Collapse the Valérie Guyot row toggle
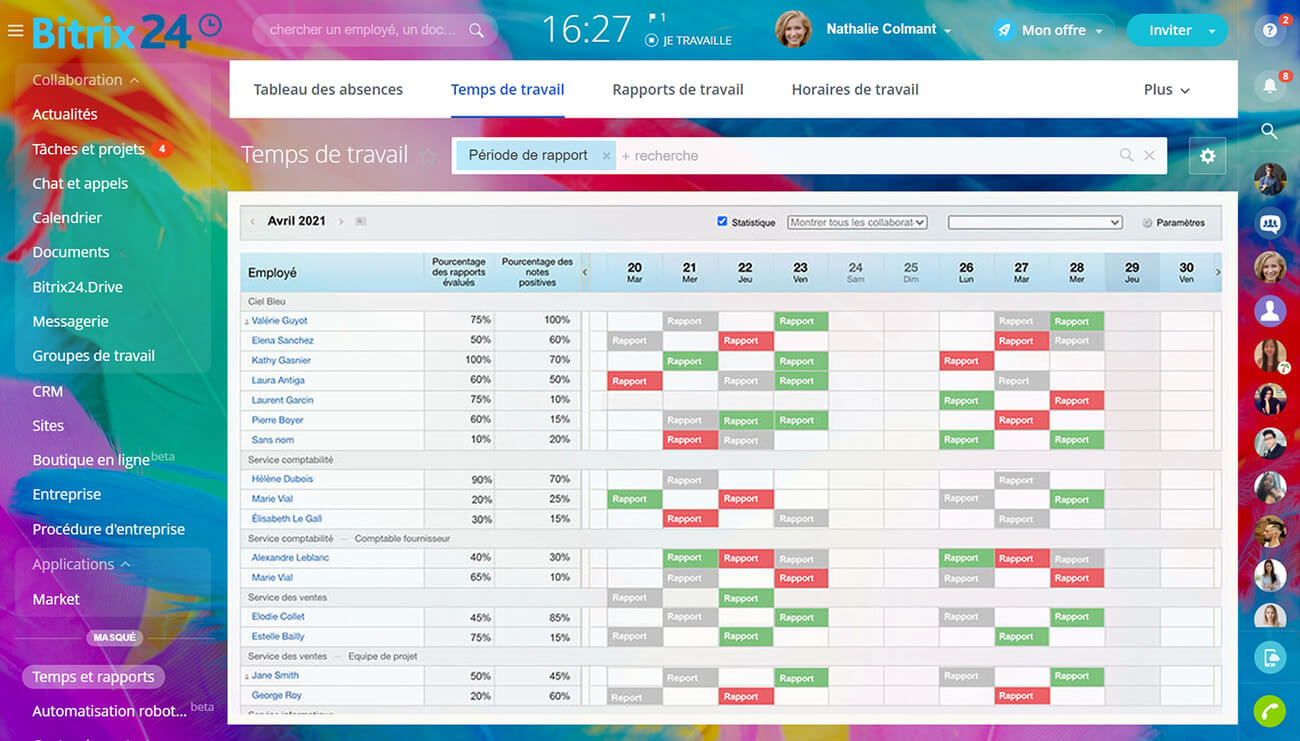This screenshot has height=741, width=1300. [x=246, y=322]
